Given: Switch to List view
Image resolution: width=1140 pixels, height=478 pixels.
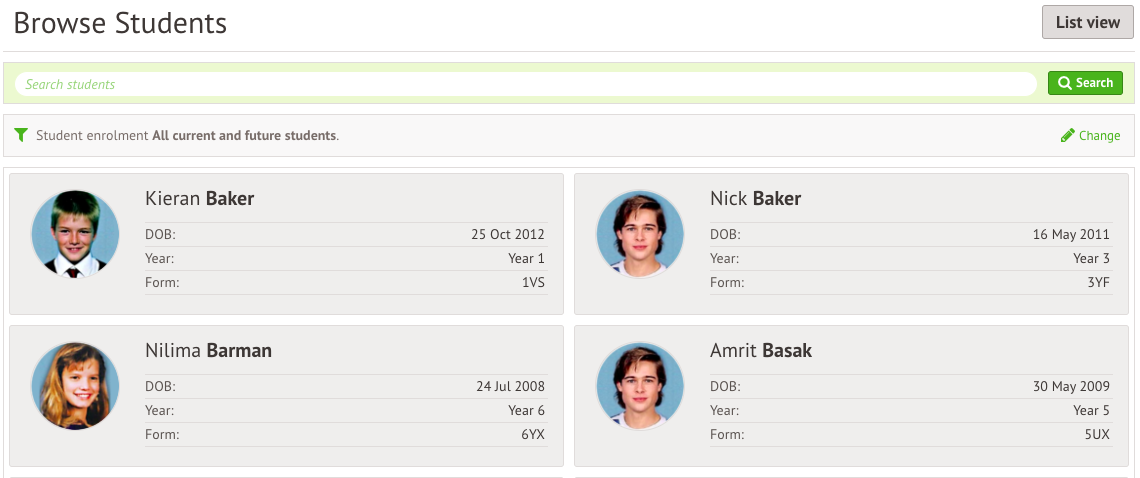Looking at the screenshot, I should [x=1088, y=22].
